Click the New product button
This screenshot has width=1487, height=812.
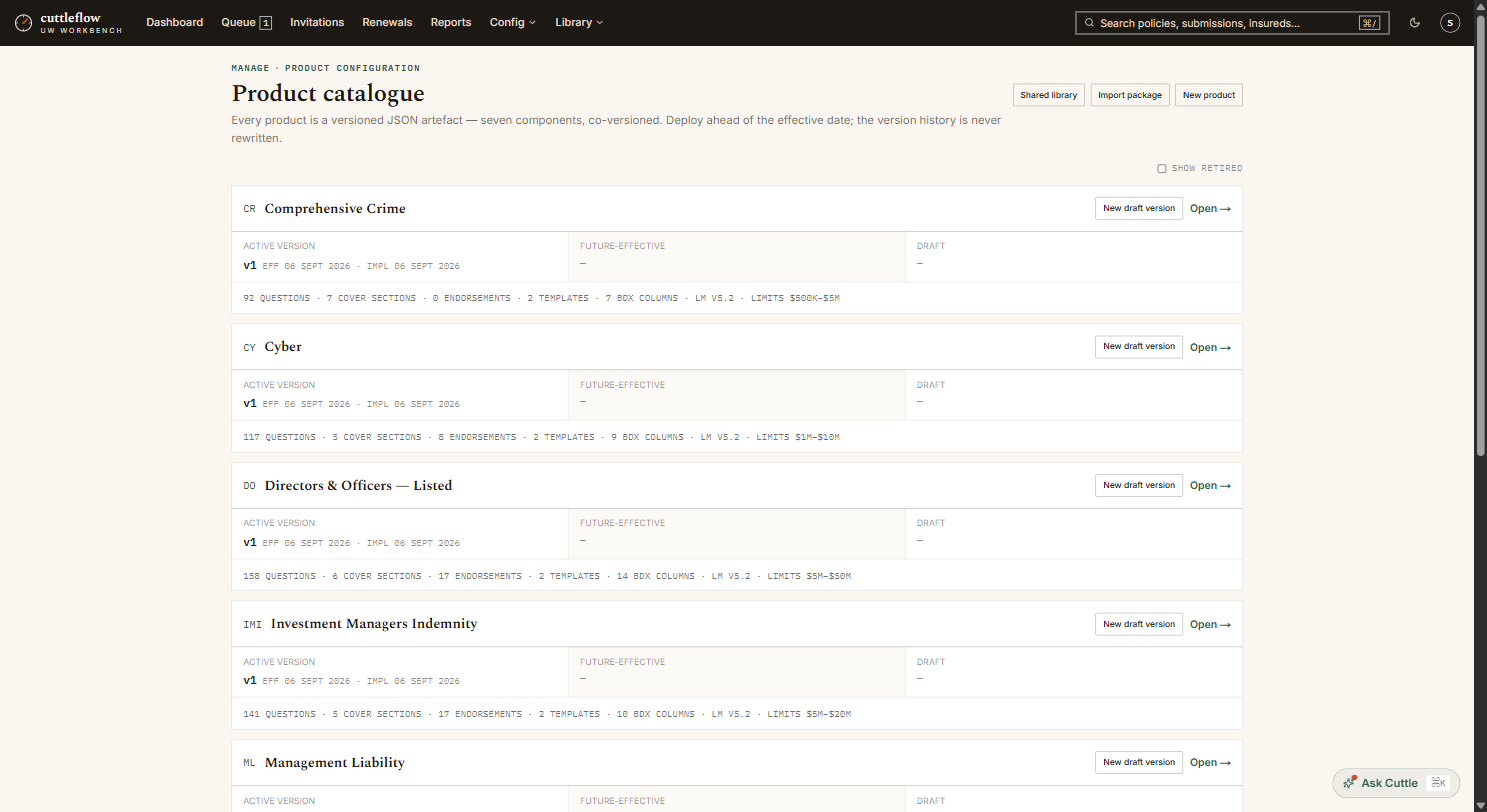tap(1209, 95)
